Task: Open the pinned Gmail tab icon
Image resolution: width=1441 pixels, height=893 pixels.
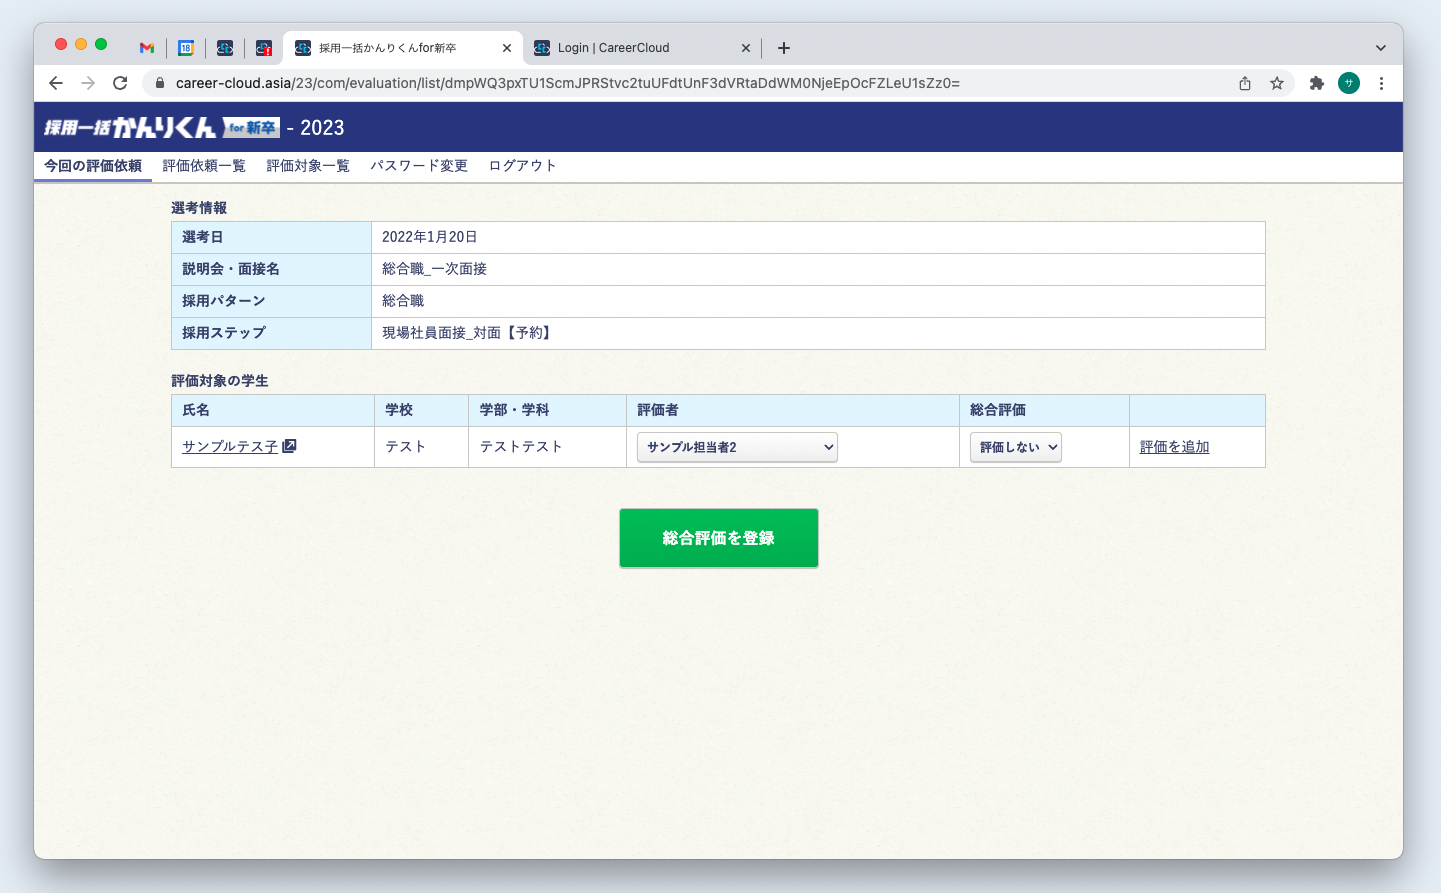Action: coord(147,48)
